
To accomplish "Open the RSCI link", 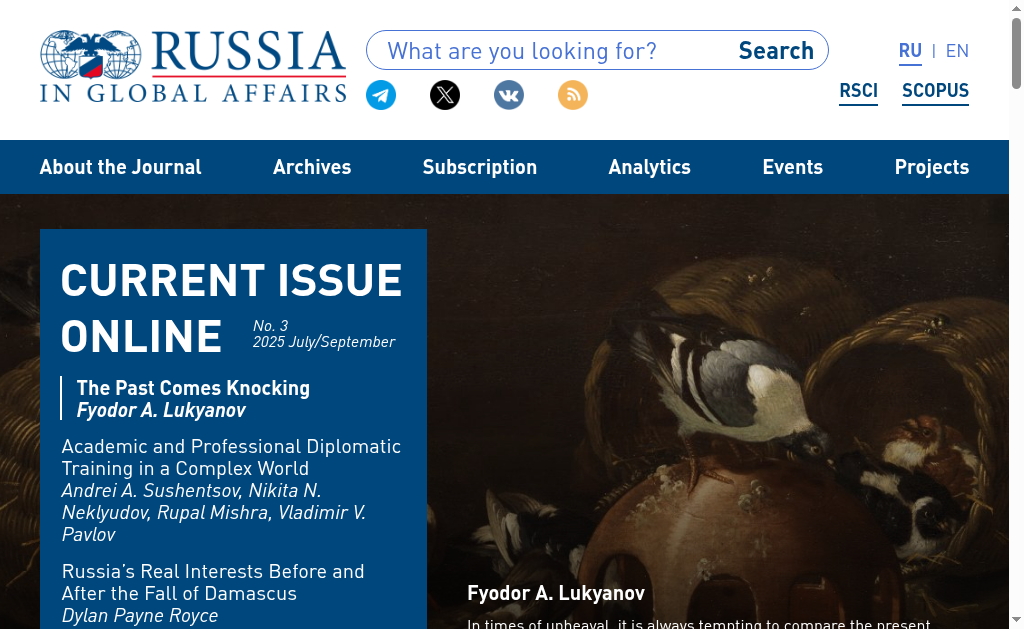I will point(858,91).
